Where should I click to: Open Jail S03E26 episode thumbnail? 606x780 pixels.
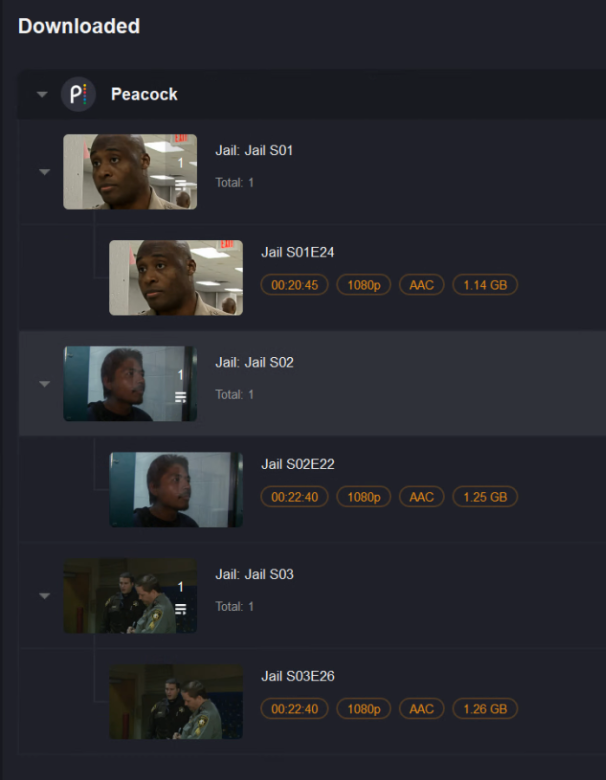pos(176,701)
